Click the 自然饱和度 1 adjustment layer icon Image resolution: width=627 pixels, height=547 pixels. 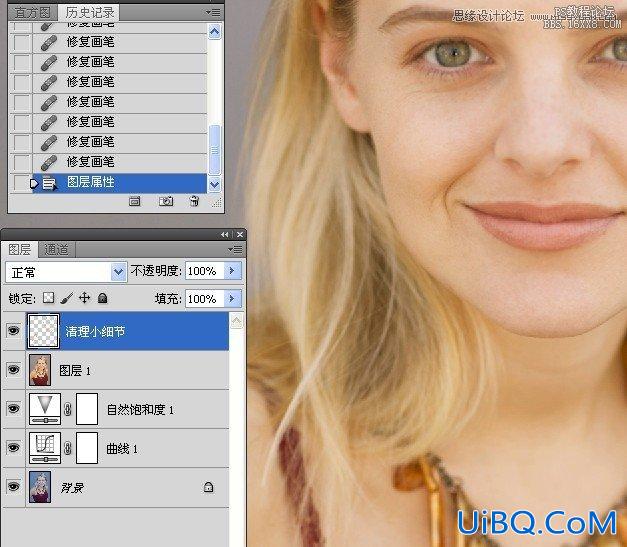[45, 409]
